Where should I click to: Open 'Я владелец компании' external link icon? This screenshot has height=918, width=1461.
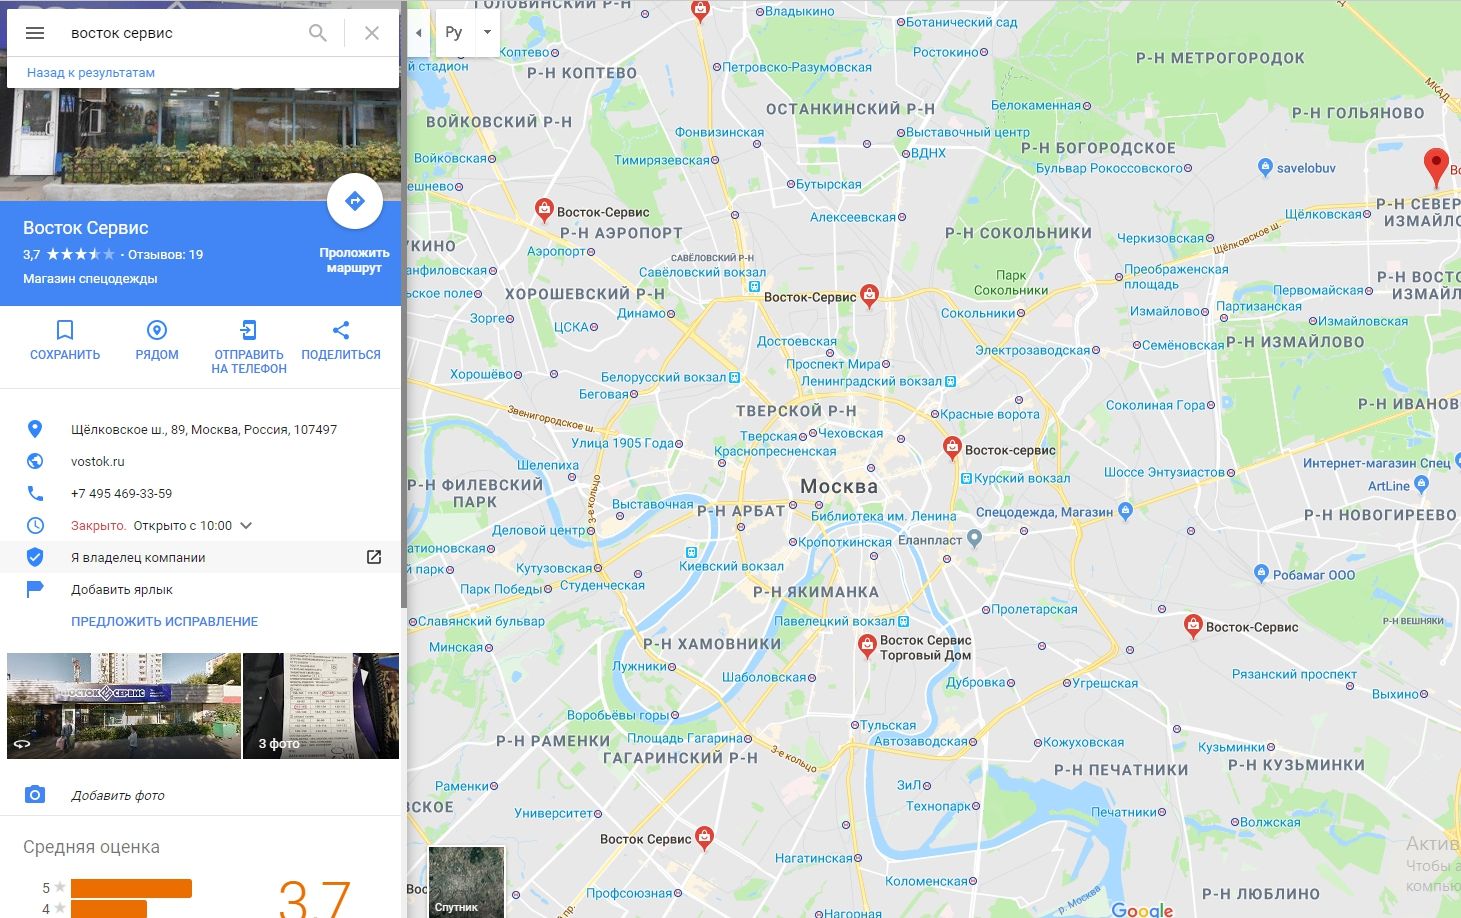coord(374,557)
